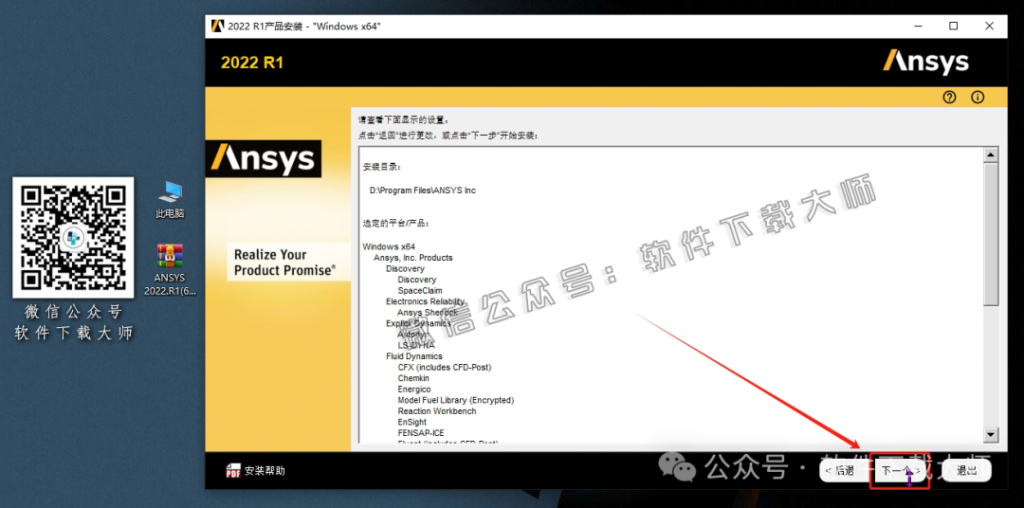Click the 安装目录 heading text

[x=382, y=168]
